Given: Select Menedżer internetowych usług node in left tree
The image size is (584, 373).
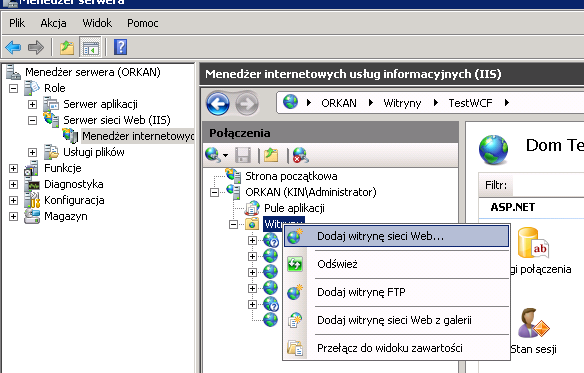Looking at the screenshot, I should tap(137, 136).
